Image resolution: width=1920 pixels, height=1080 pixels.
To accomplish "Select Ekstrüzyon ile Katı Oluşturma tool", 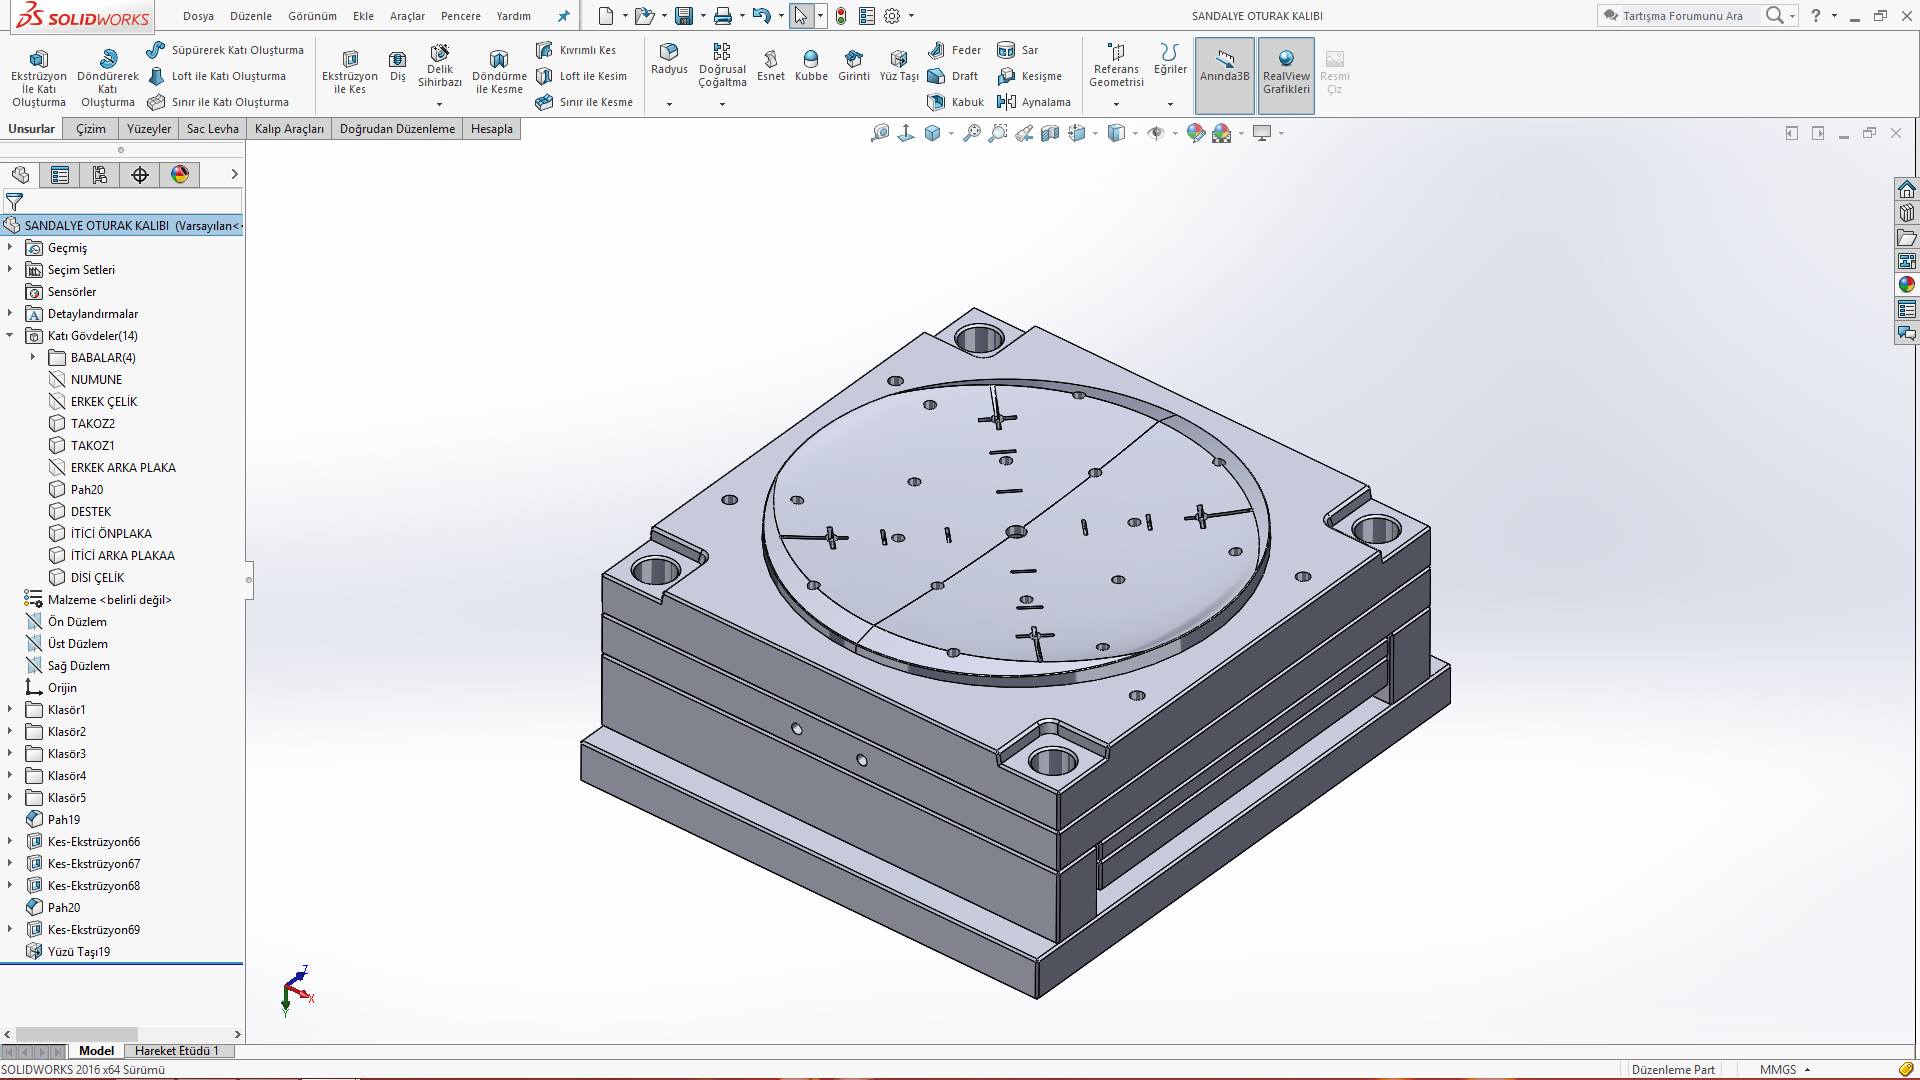I will pos(39,78).
